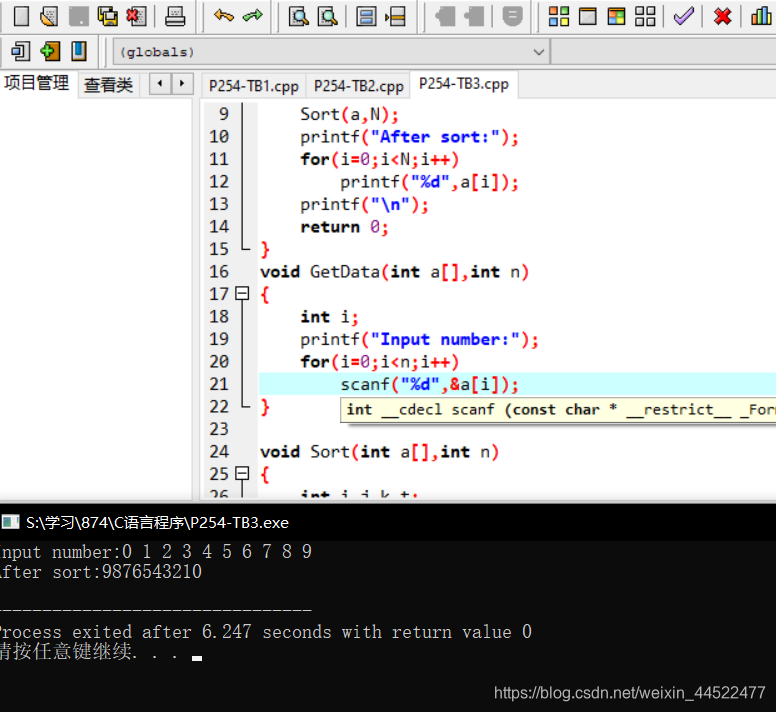The width and height of the screenshot is (776, 712).
Task: Click the Print toolbar icon
Action: coord(175,16)
